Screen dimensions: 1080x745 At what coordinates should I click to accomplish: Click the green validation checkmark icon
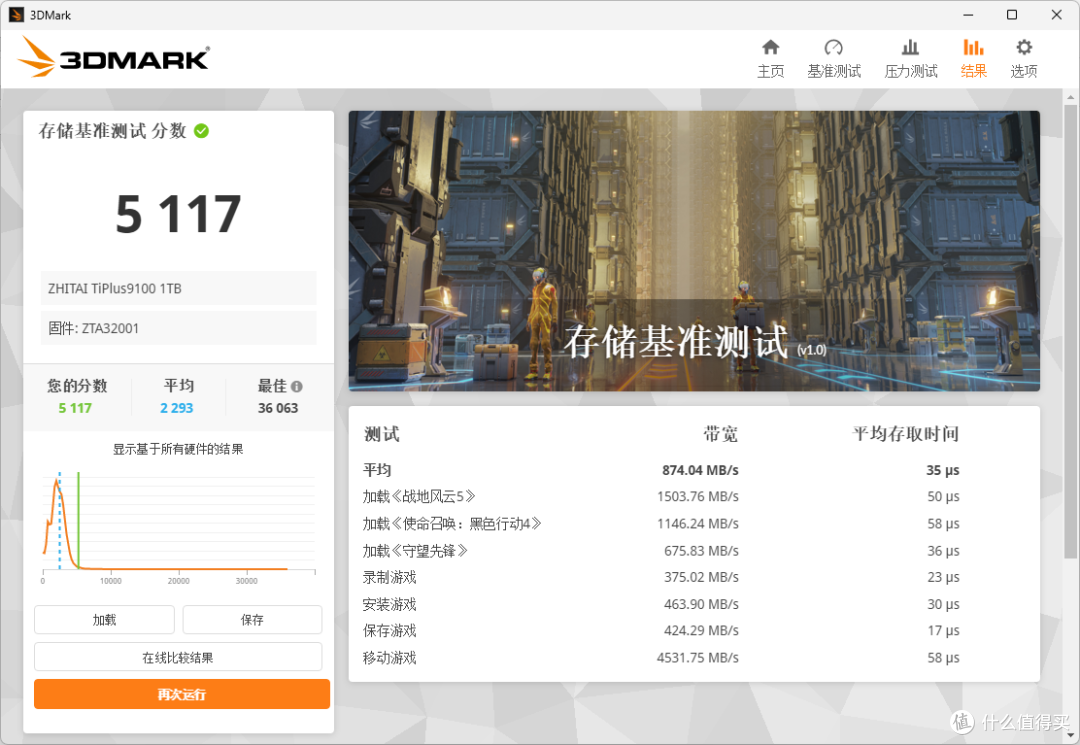(201, 131)
